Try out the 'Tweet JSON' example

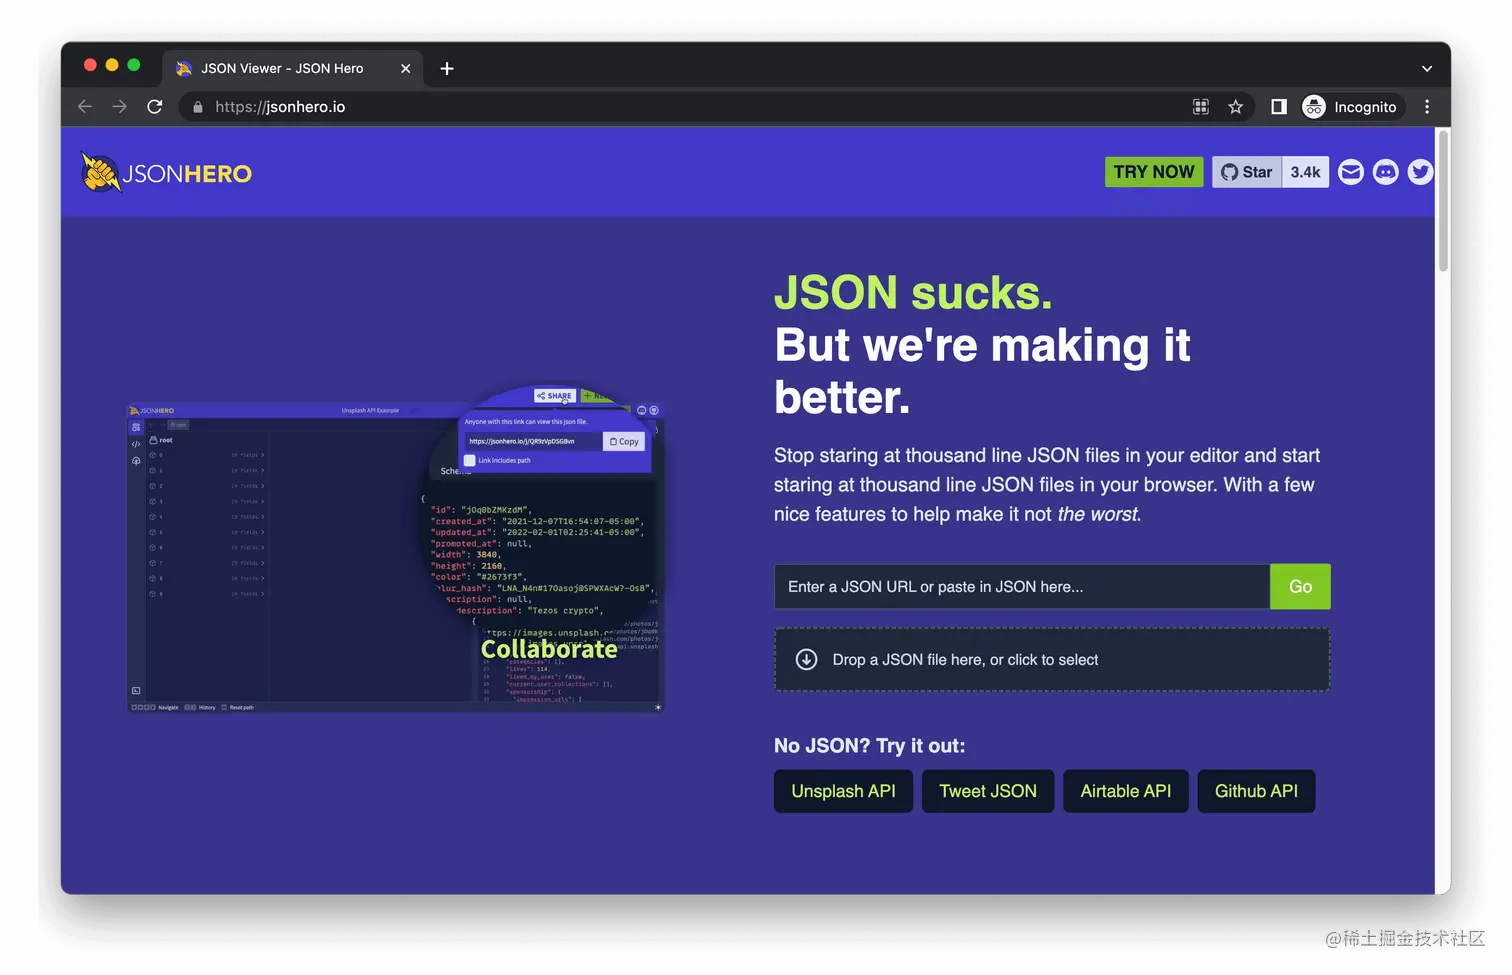click(987, 791)
